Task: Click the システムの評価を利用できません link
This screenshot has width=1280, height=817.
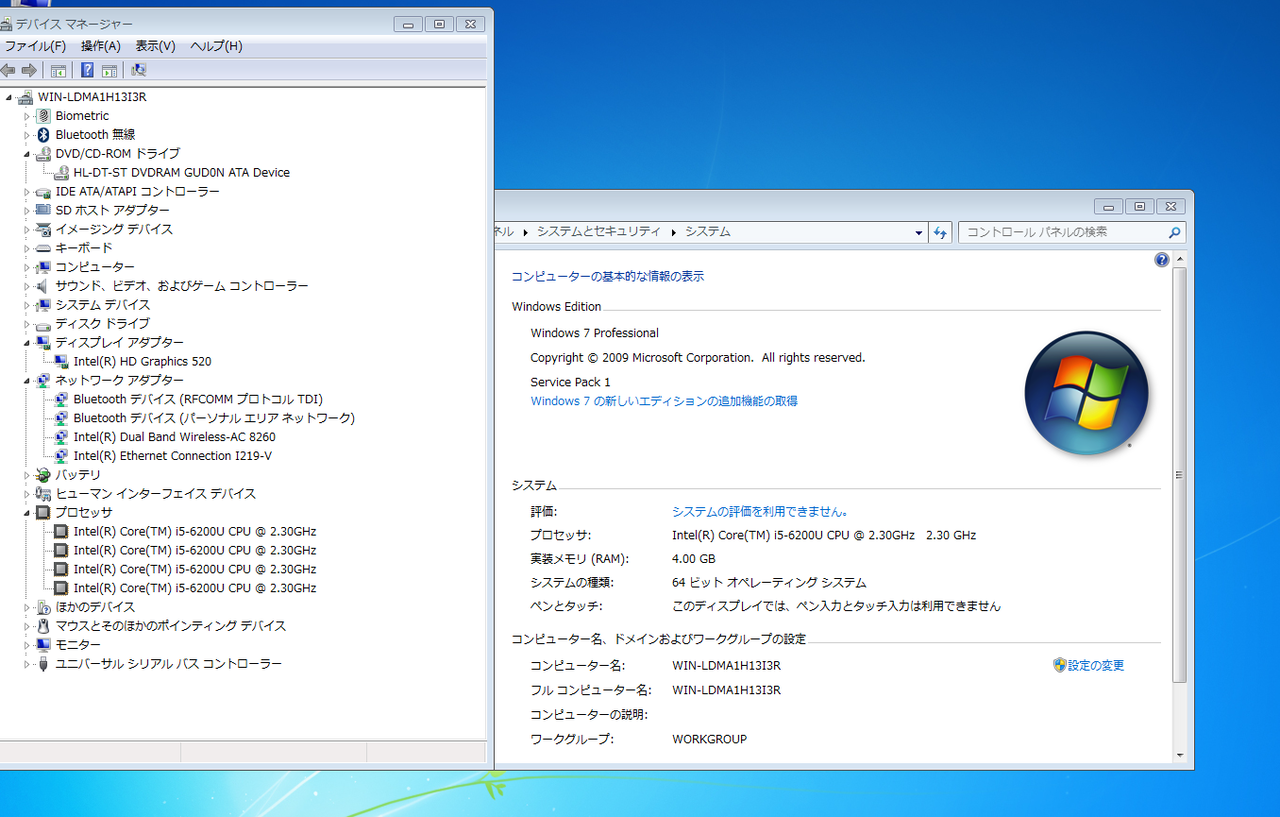Action: [761, 511]
